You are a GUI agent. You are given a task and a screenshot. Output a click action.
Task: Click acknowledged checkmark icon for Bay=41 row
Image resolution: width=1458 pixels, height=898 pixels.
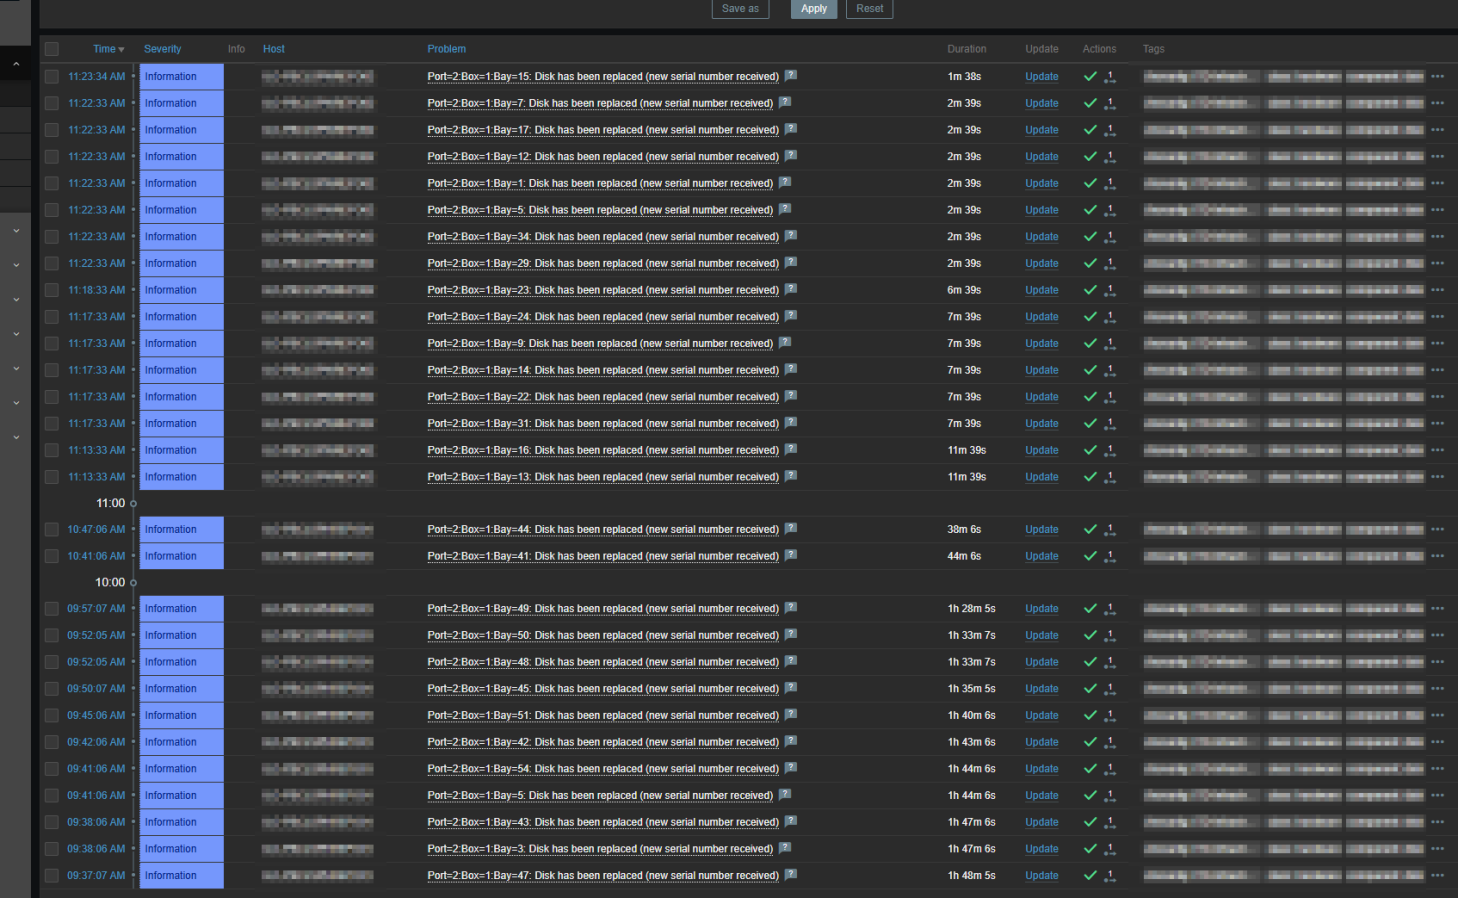click(1091, 556)
